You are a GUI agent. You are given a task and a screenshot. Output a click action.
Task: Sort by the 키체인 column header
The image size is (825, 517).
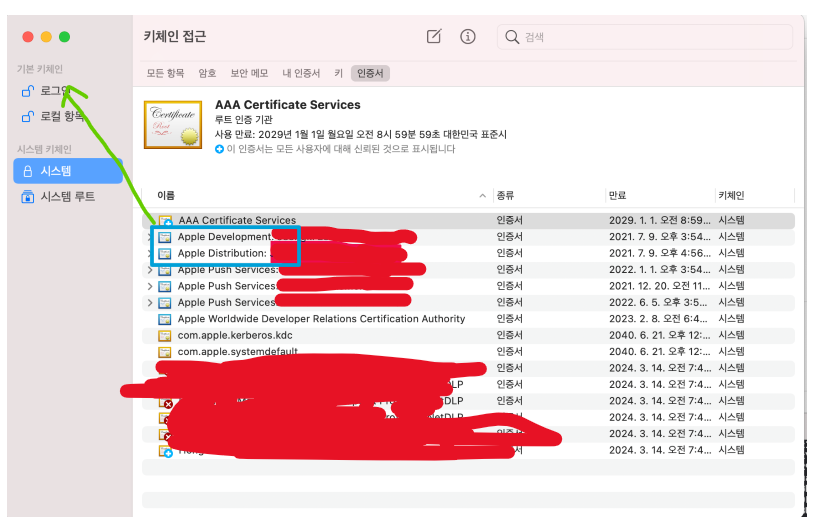[x=731, y=196]
